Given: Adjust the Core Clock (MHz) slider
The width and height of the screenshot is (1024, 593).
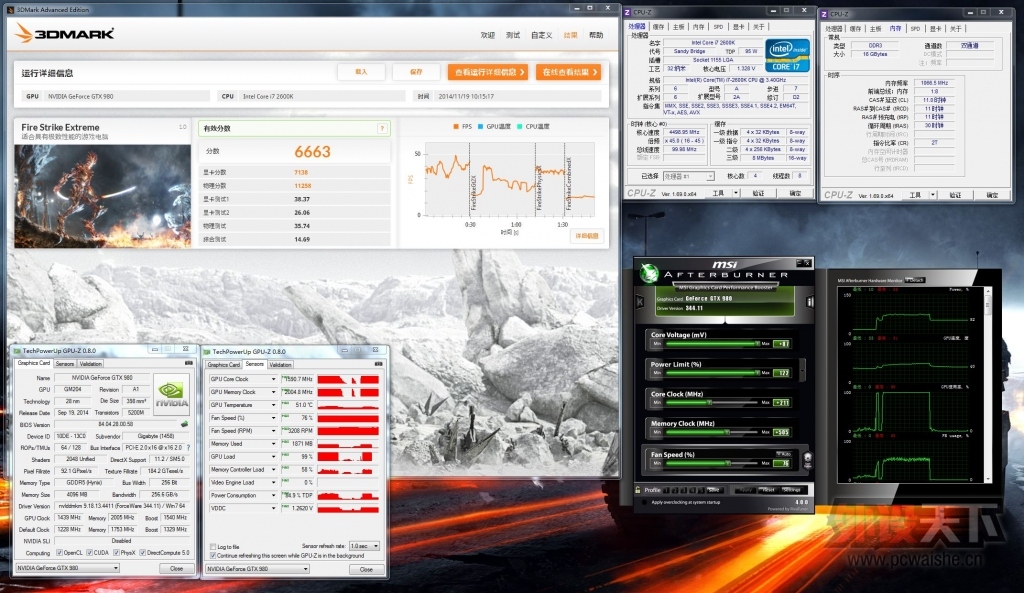Looking at the screenshot, I should (x=712, y=402).
